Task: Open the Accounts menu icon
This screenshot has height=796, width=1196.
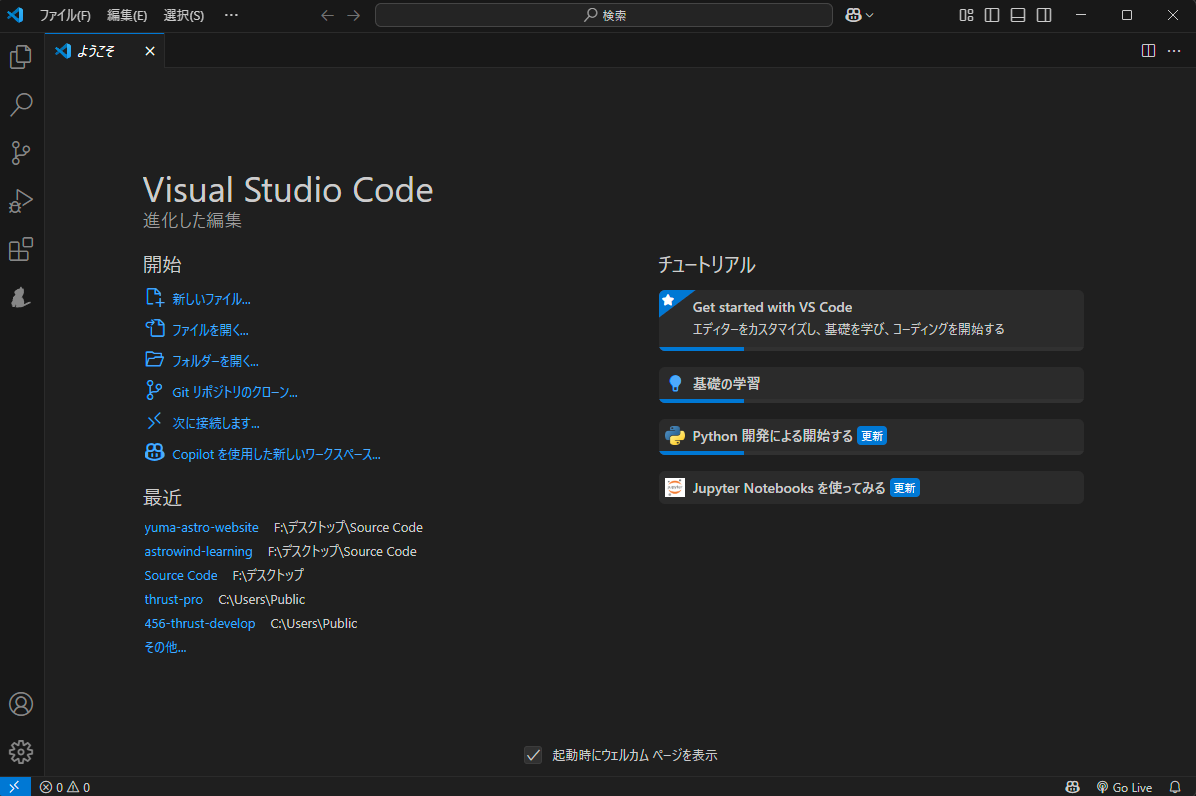Action: point(21,704)
